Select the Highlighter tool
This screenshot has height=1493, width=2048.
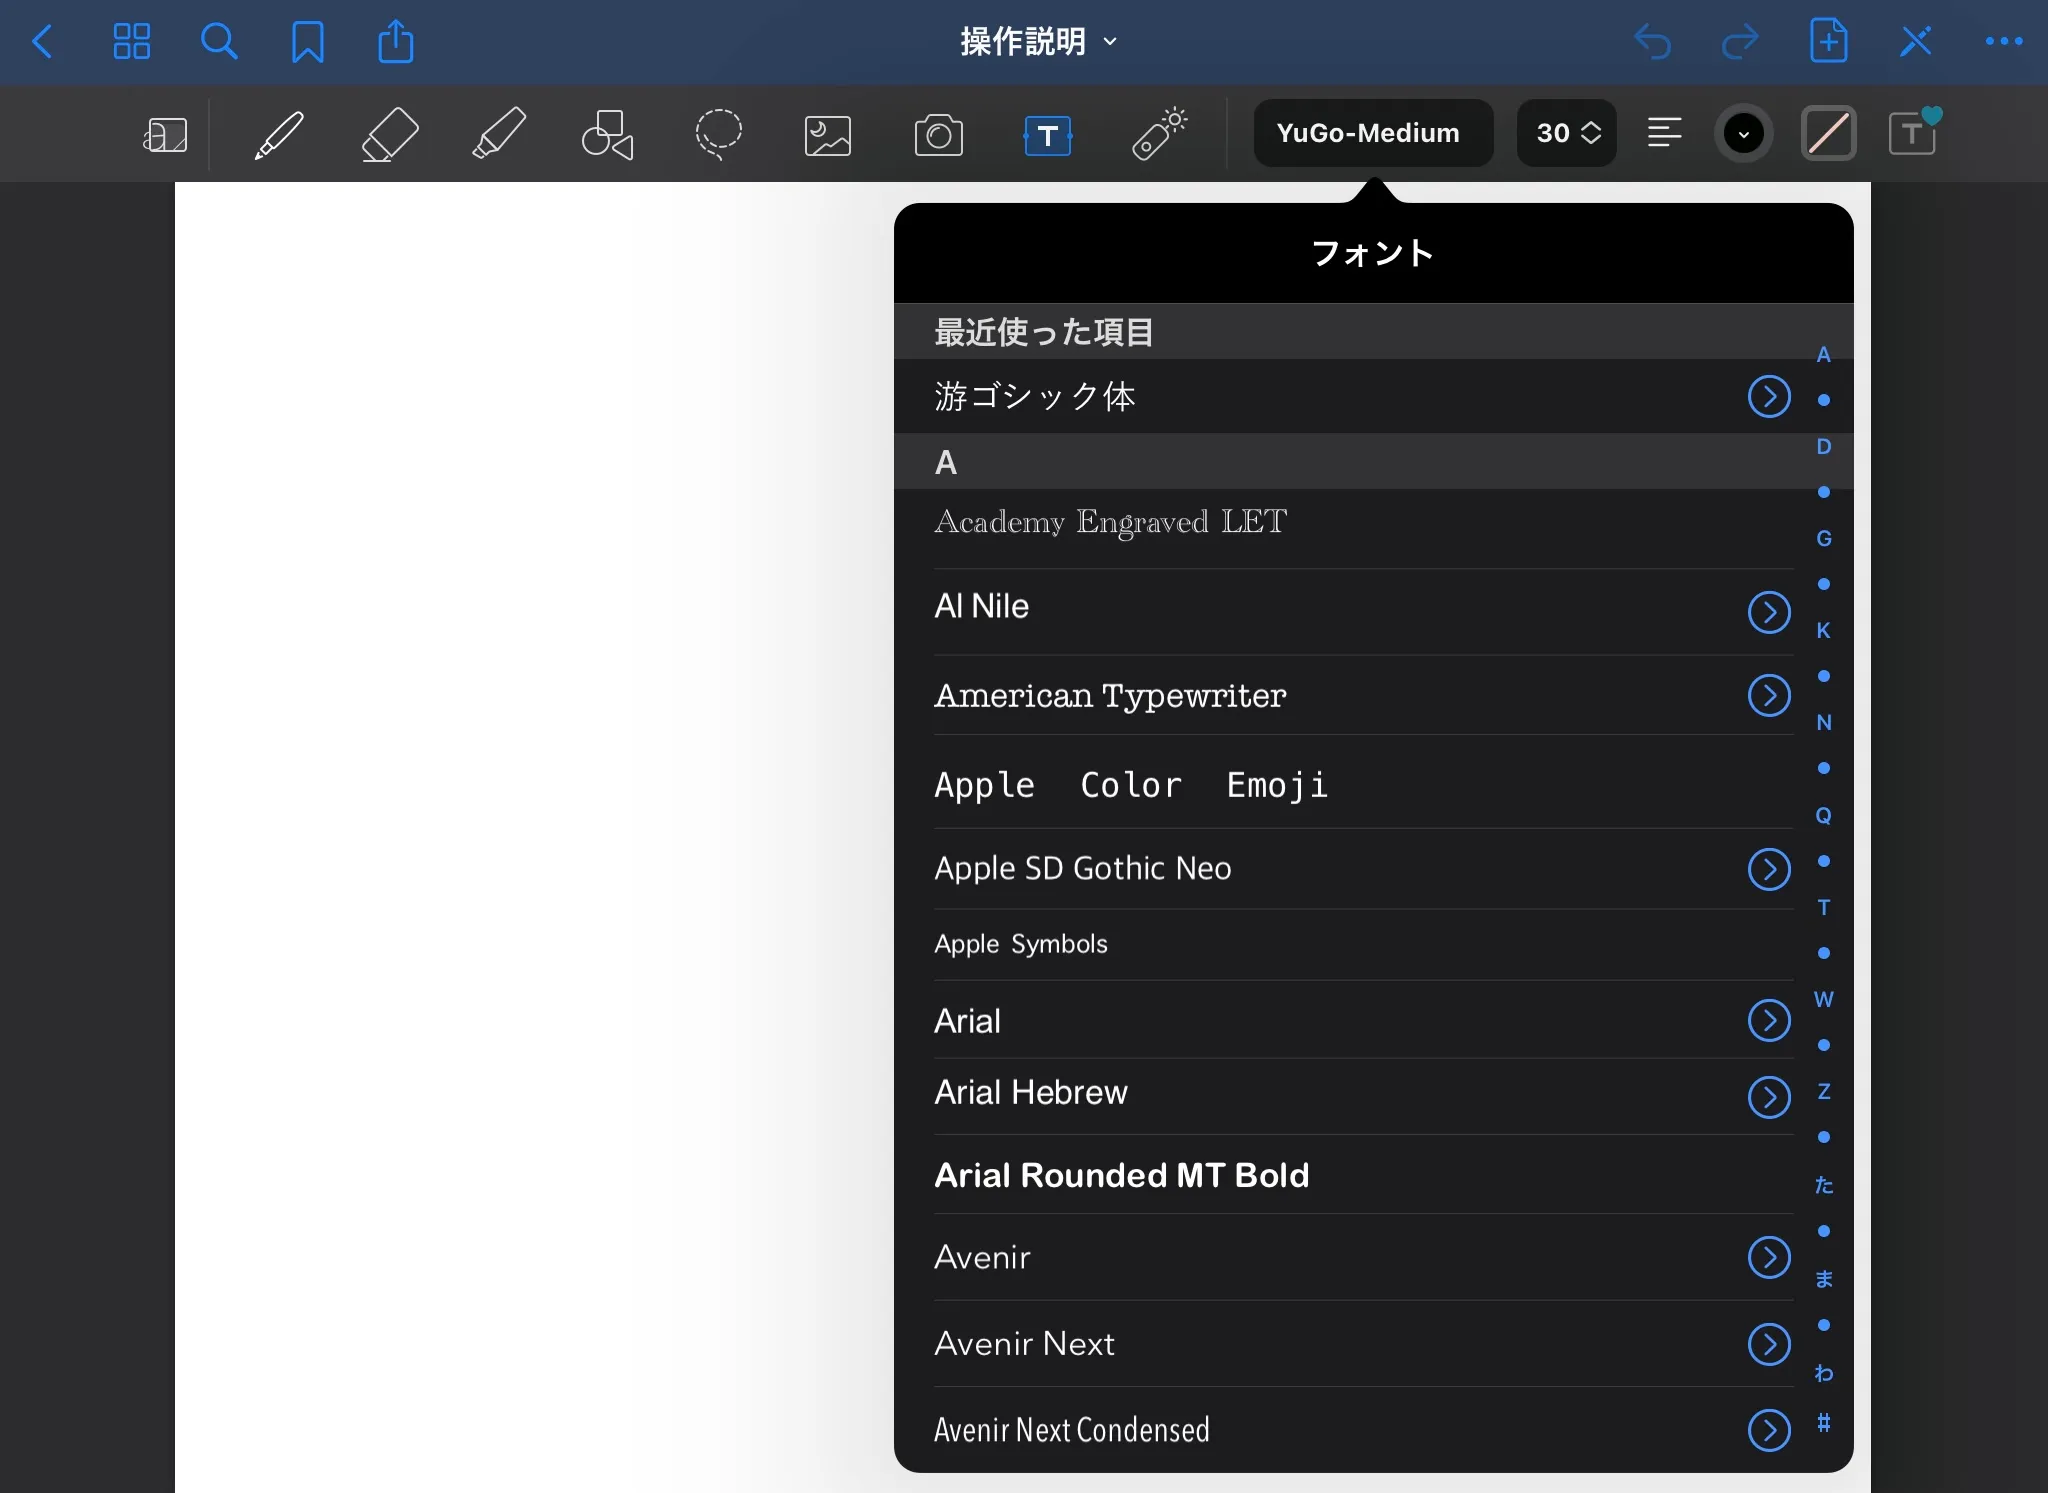coord(498,134)
